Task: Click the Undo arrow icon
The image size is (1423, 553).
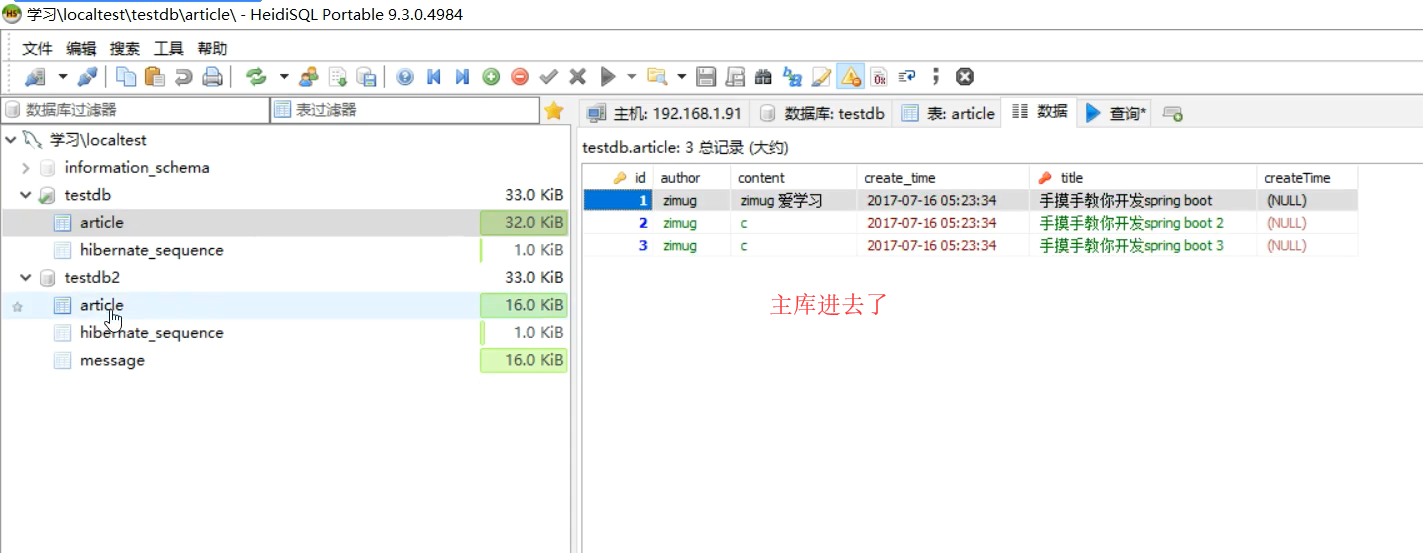Action: [183, 76]
